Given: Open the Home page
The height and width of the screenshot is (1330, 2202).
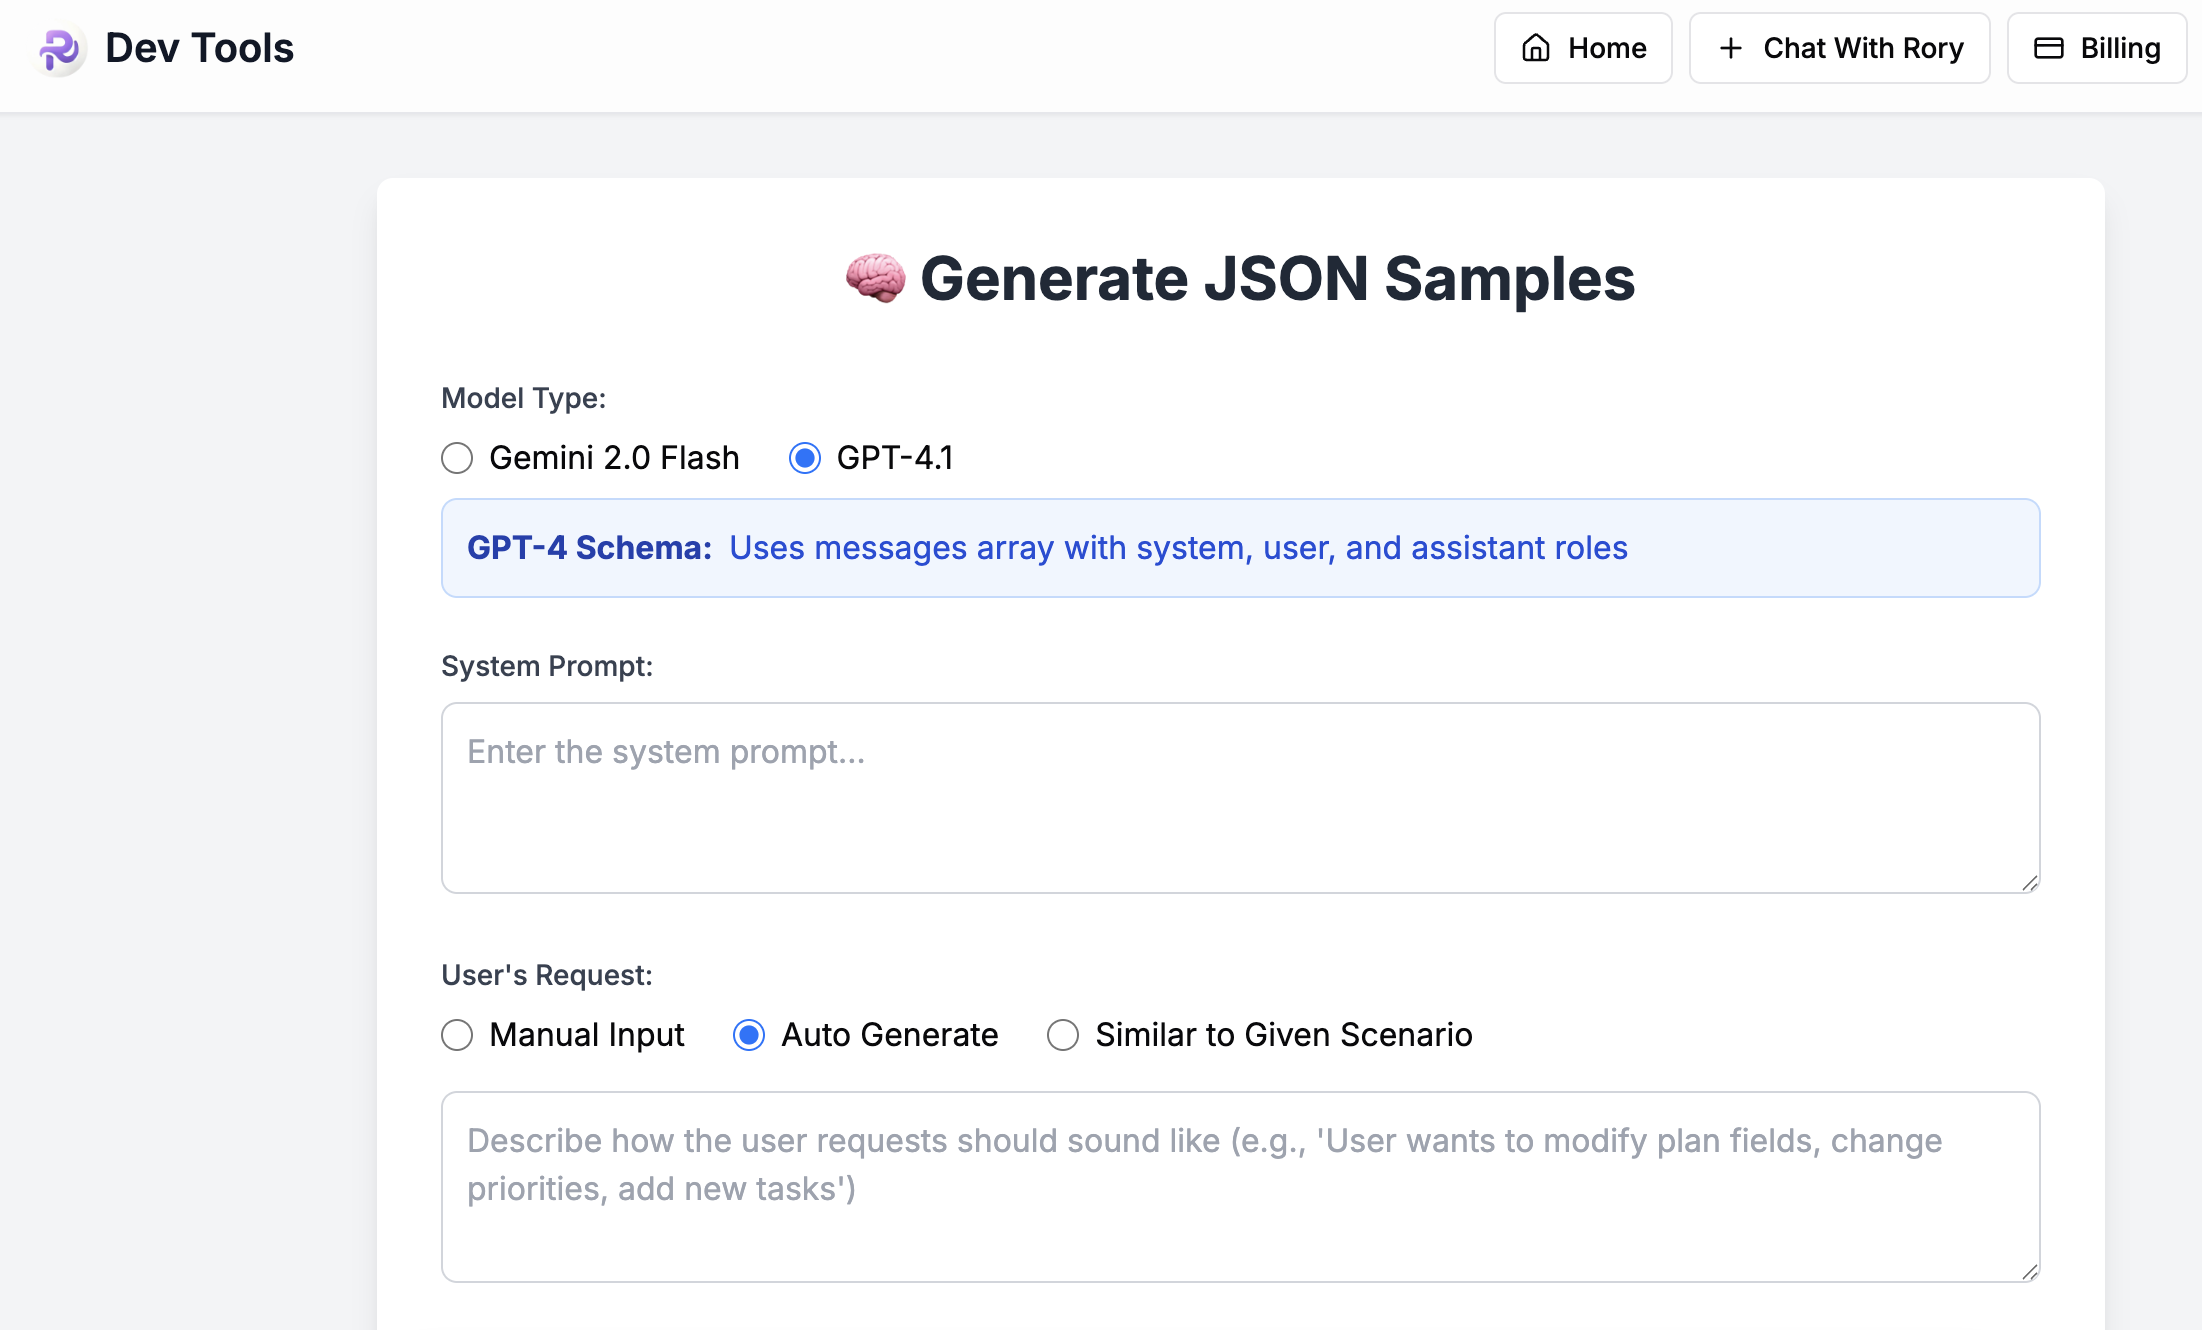Looking at the screenshot, I should pyautogui.click(x=1583, y=47).
